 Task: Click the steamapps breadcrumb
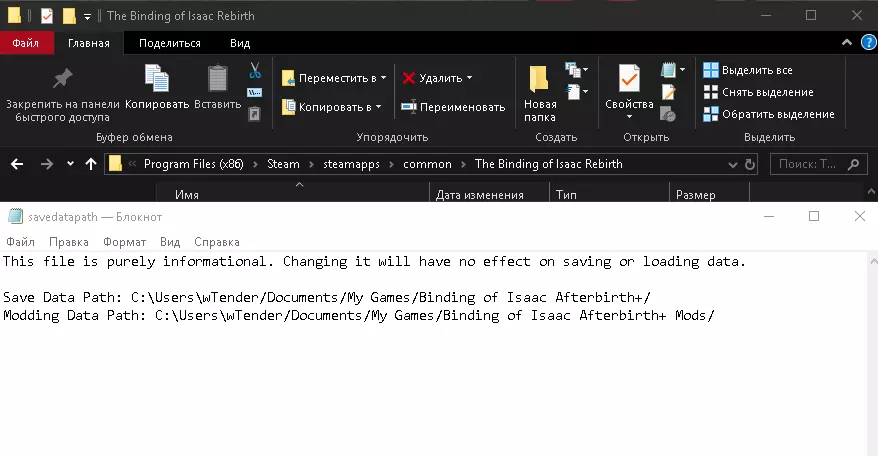(351, 164)
